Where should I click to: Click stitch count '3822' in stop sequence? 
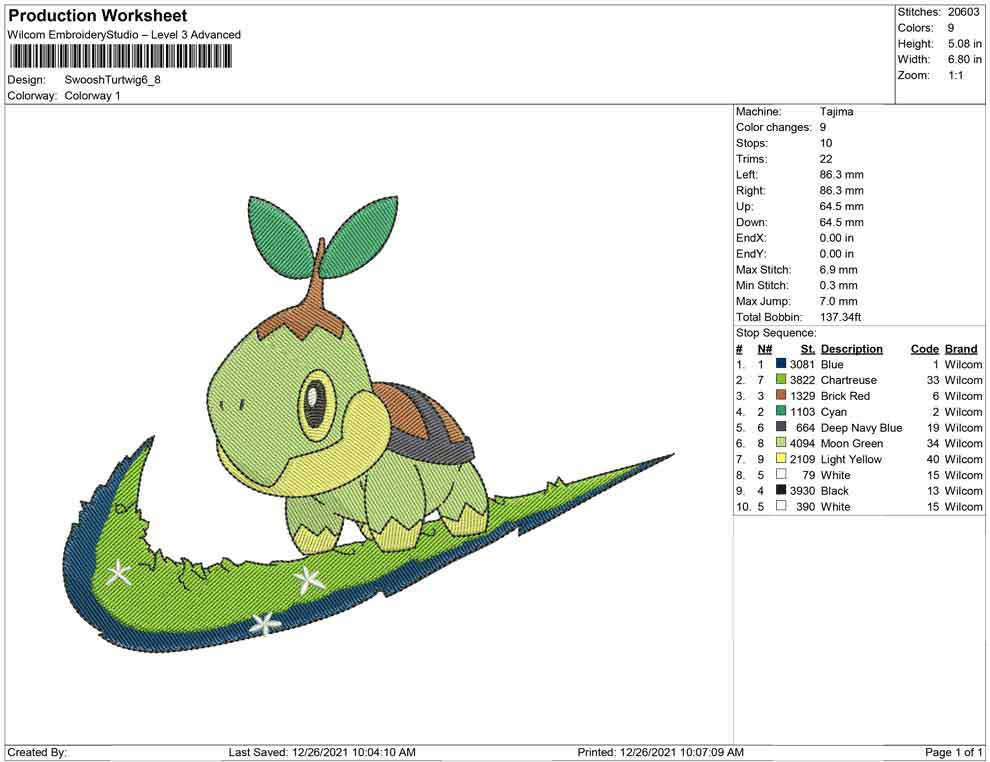coord(802,380)
